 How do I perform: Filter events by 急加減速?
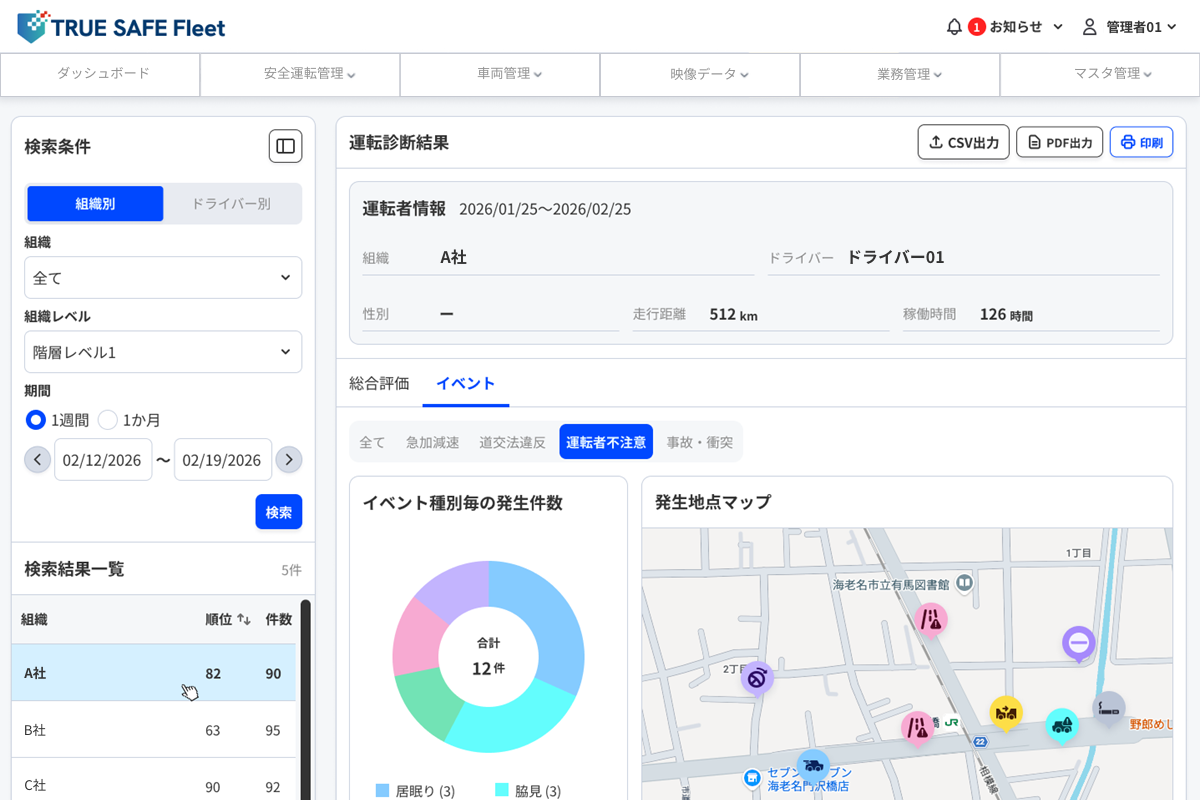pyautogui.click(x=432, y=442)
